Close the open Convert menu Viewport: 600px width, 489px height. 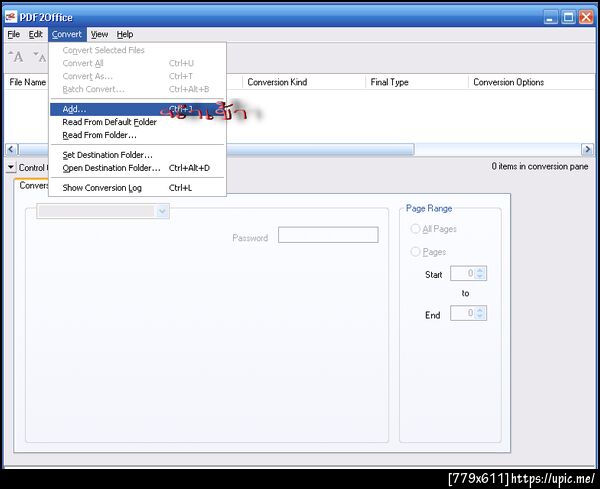[67, 34]
